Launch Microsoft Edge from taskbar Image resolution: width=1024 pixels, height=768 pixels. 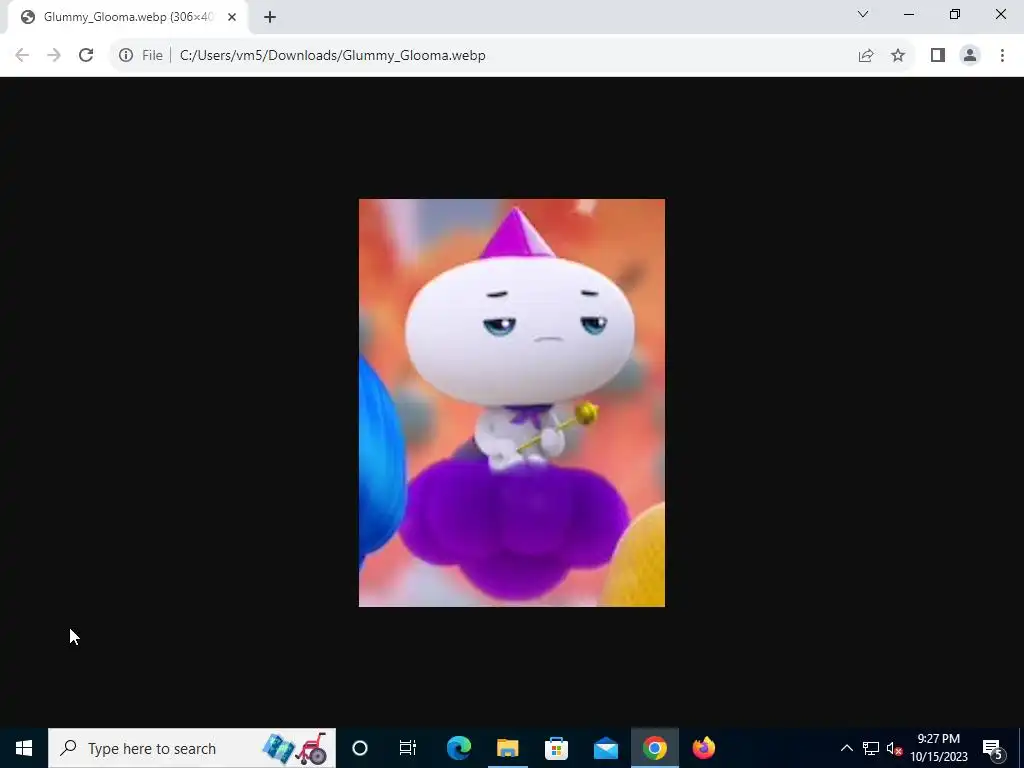pyautogui.click(x=459, y=748)
